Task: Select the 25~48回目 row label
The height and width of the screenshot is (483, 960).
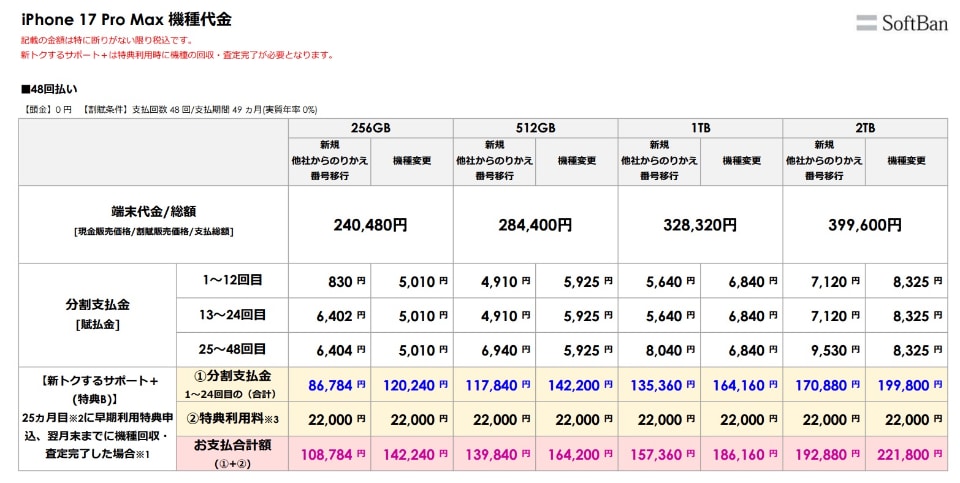Action: tap(232, 350)
